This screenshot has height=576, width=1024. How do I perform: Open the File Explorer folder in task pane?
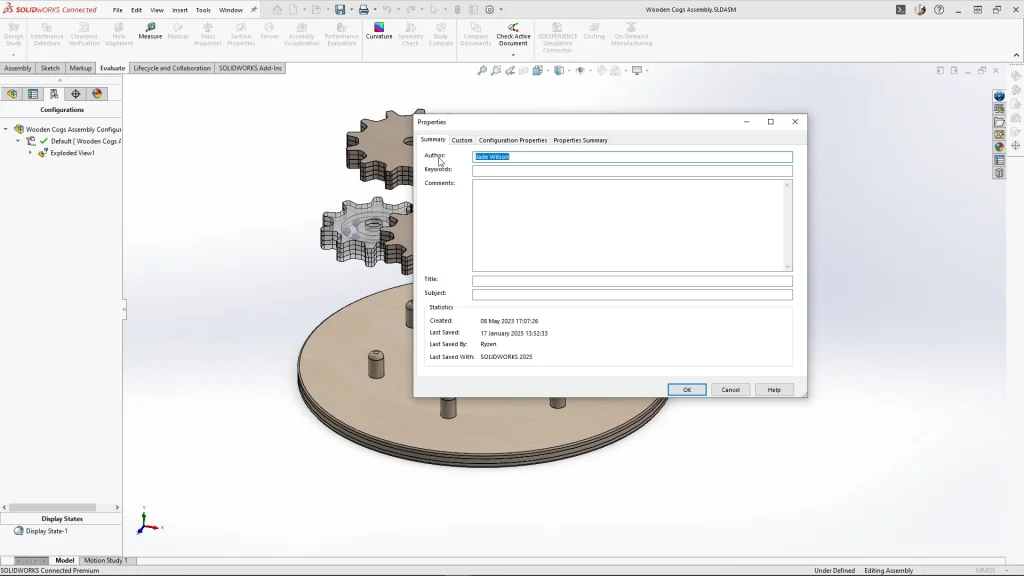click(x=999, y=122)
